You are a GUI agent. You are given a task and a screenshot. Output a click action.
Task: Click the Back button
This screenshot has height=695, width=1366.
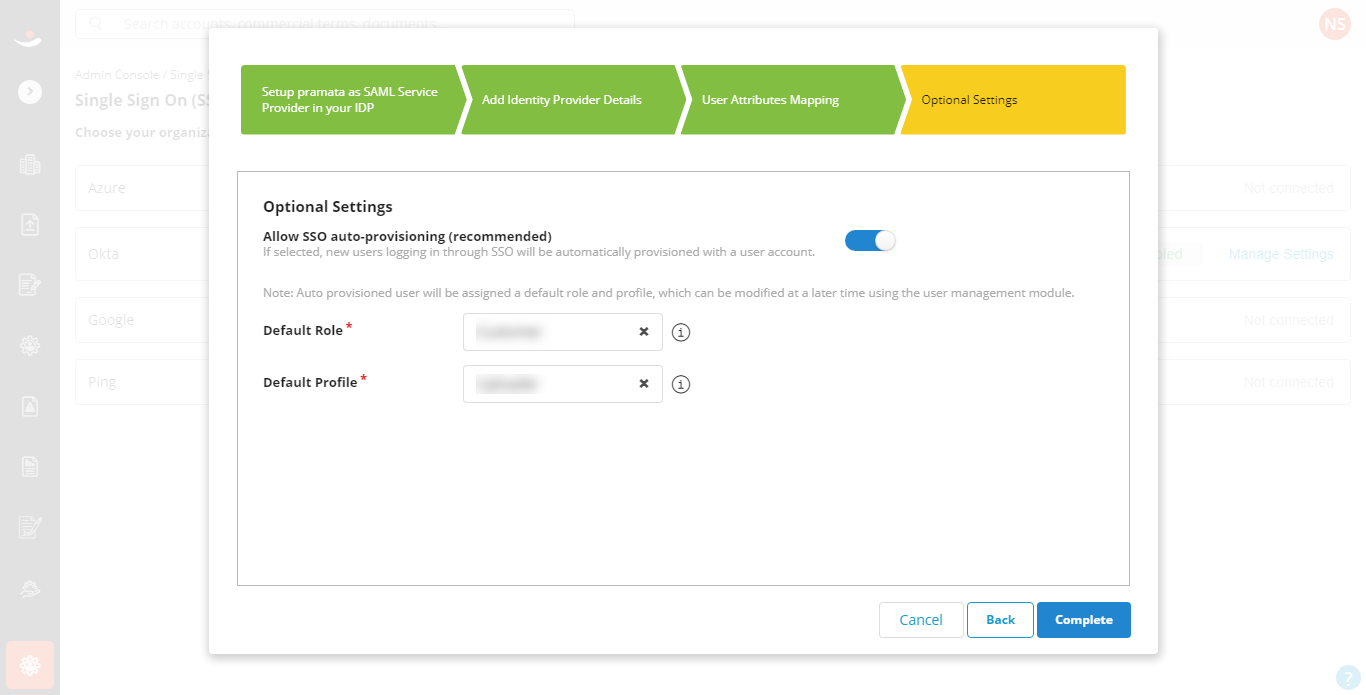(x=1000, y=620)
